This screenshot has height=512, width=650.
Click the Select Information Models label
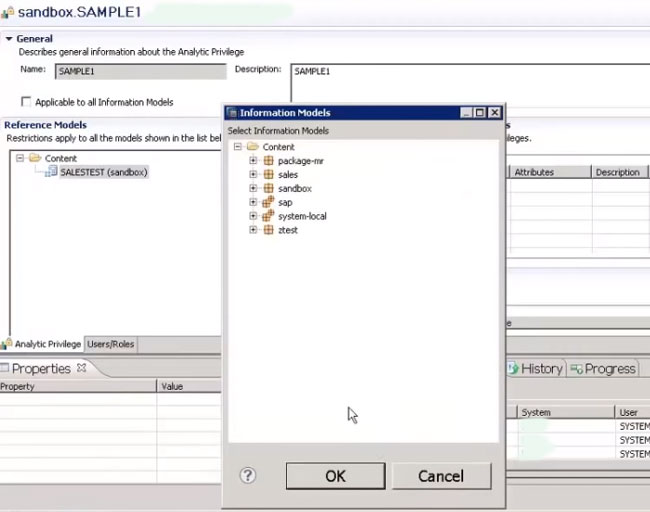pos(278,131)
